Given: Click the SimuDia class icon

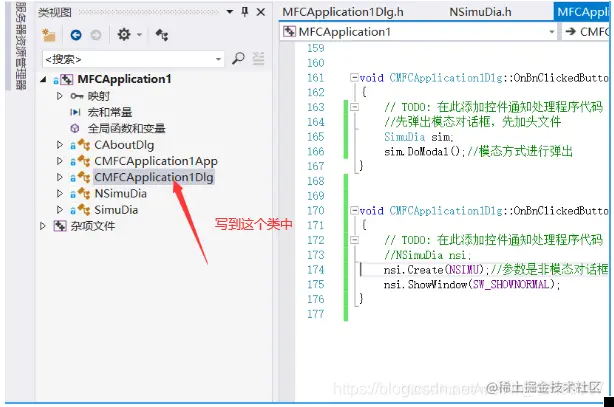Looking at the screenshot, I should pos(83,210).
